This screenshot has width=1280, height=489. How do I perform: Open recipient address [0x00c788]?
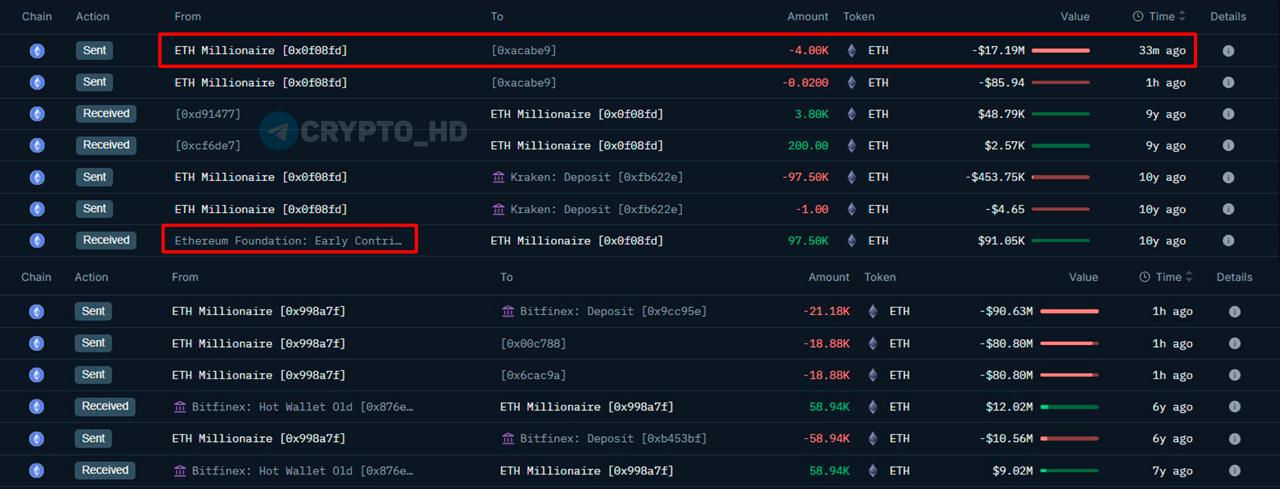pos(533,343)
